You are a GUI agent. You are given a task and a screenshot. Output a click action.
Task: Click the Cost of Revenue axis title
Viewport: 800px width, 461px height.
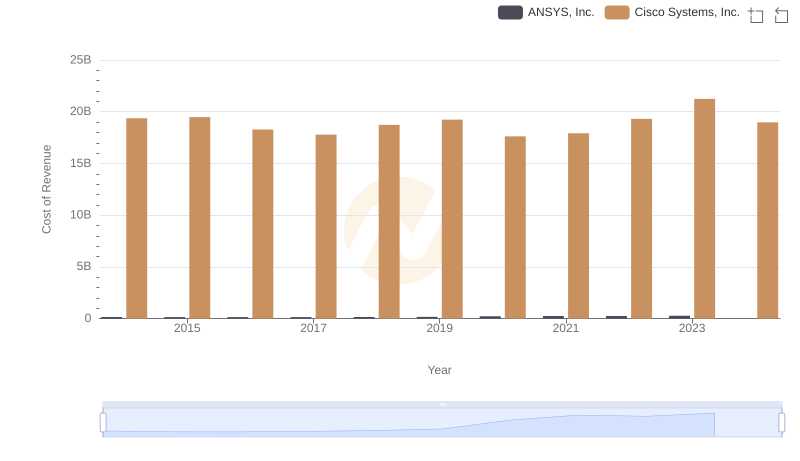coord(46,189)
